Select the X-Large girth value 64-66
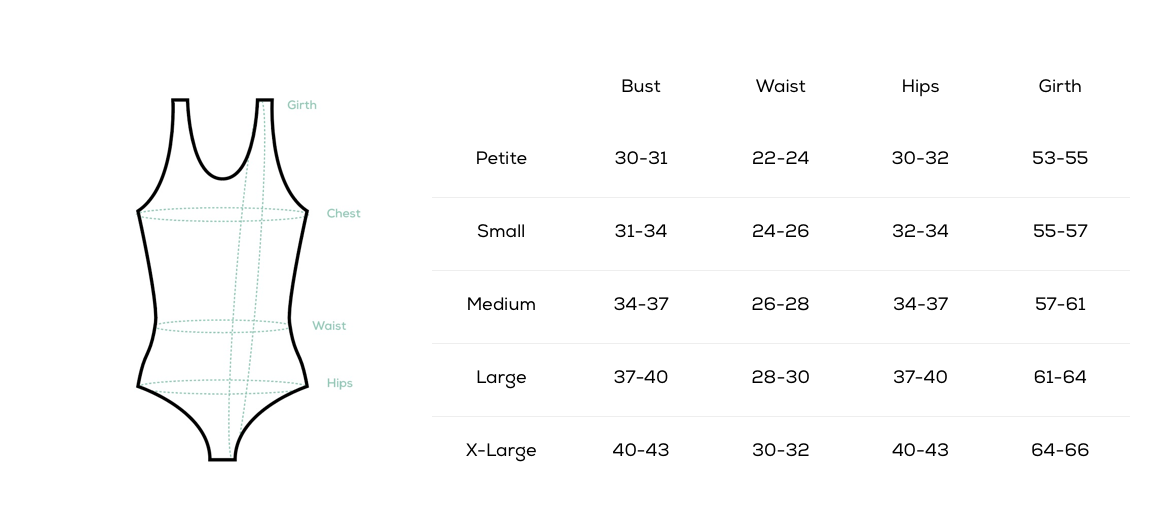The image size is (1172, 511). point(1060,450)
